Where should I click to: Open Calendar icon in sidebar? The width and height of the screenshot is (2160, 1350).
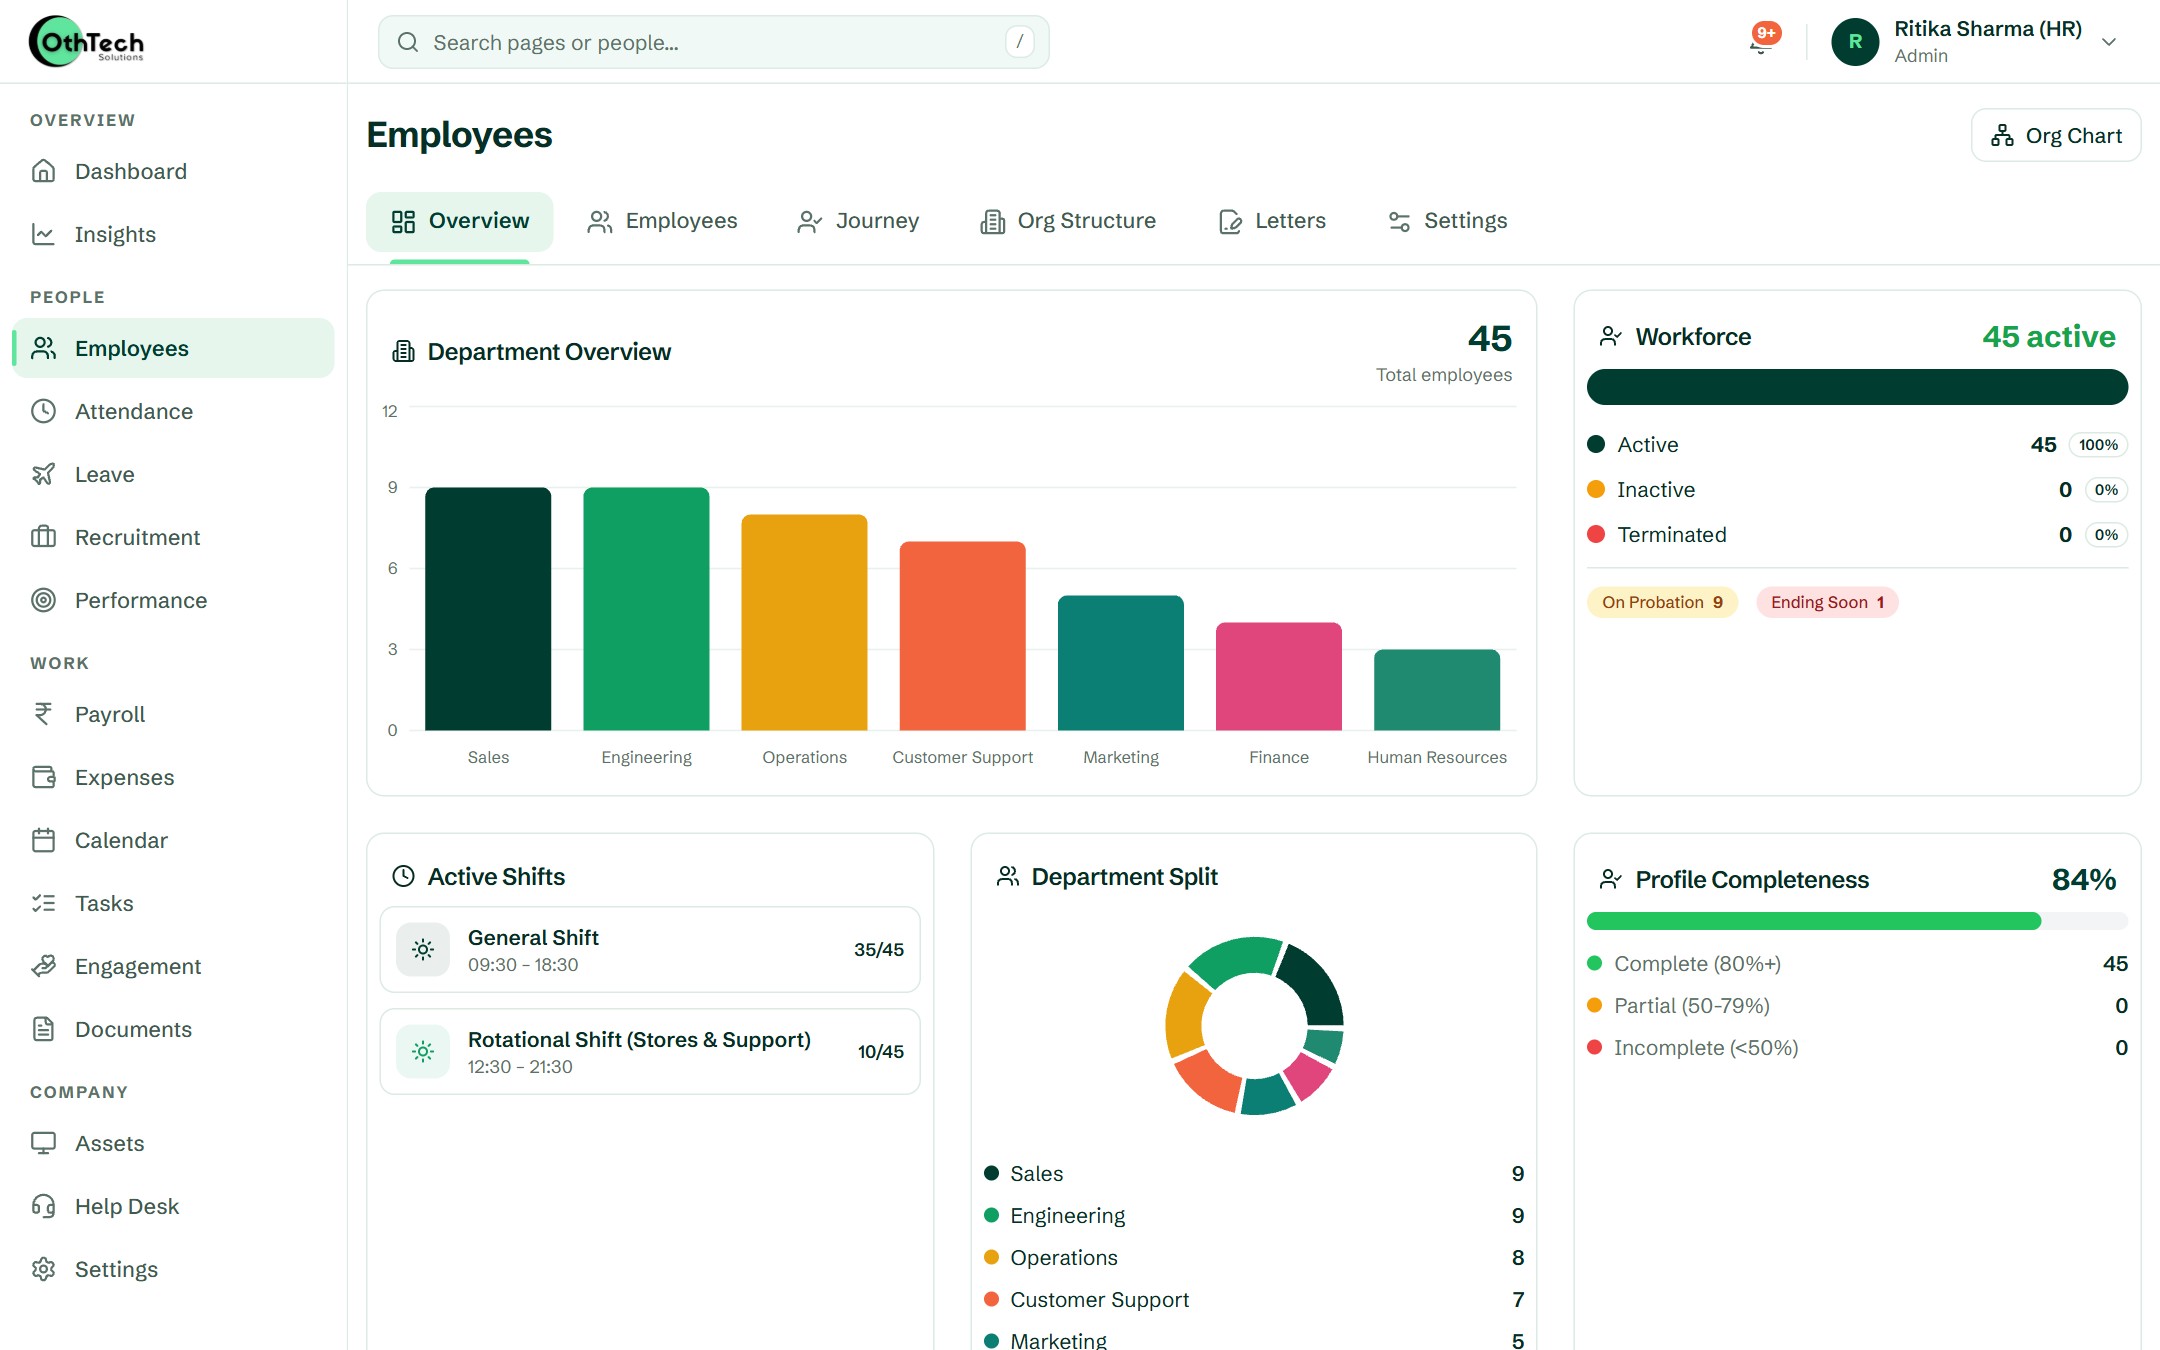pyautogui.click(x=43, y=840)
